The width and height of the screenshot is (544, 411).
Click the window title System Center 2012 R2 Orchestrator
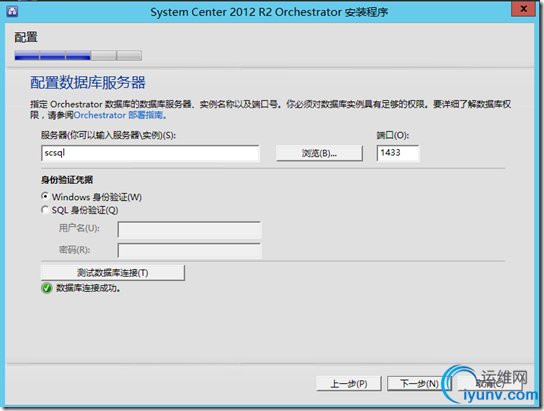coord(269,12)
